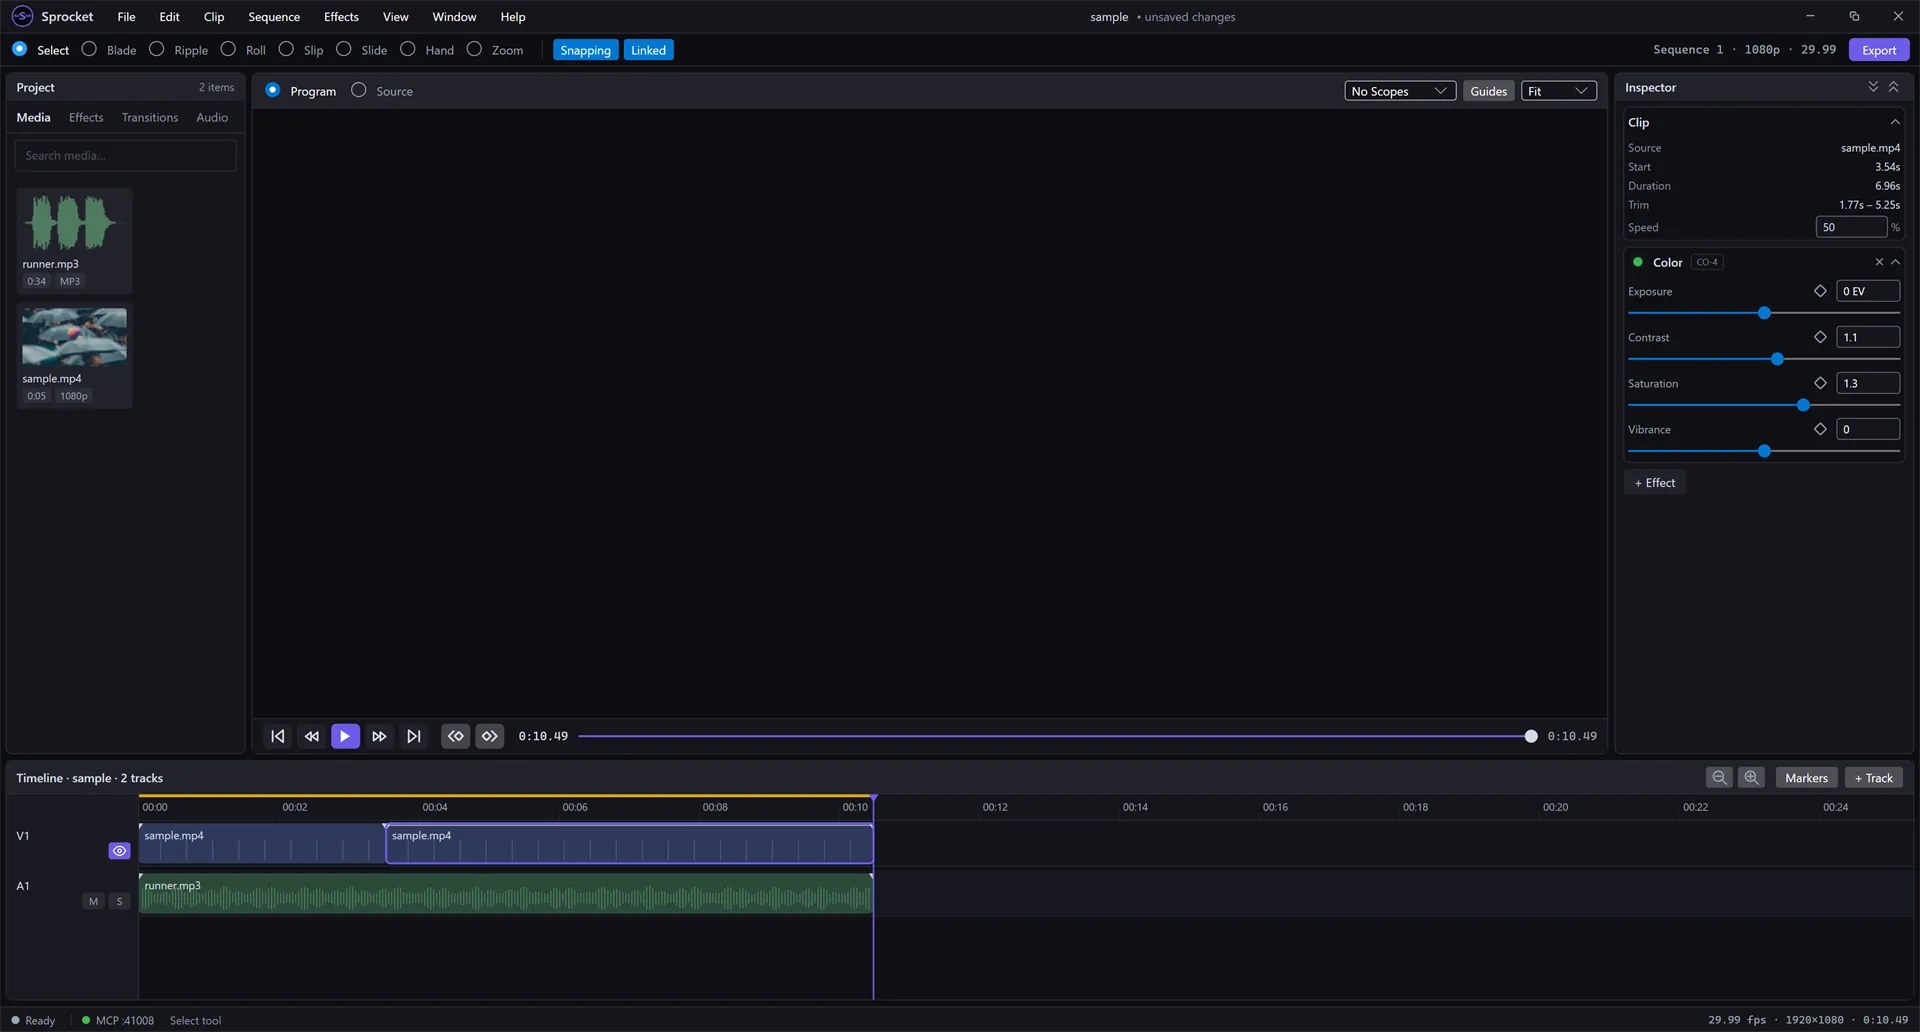This screenshot has width=1920, height=1032.
Task: Click the Exposure keyframe diamond icon
Action: click(1820, 291)
